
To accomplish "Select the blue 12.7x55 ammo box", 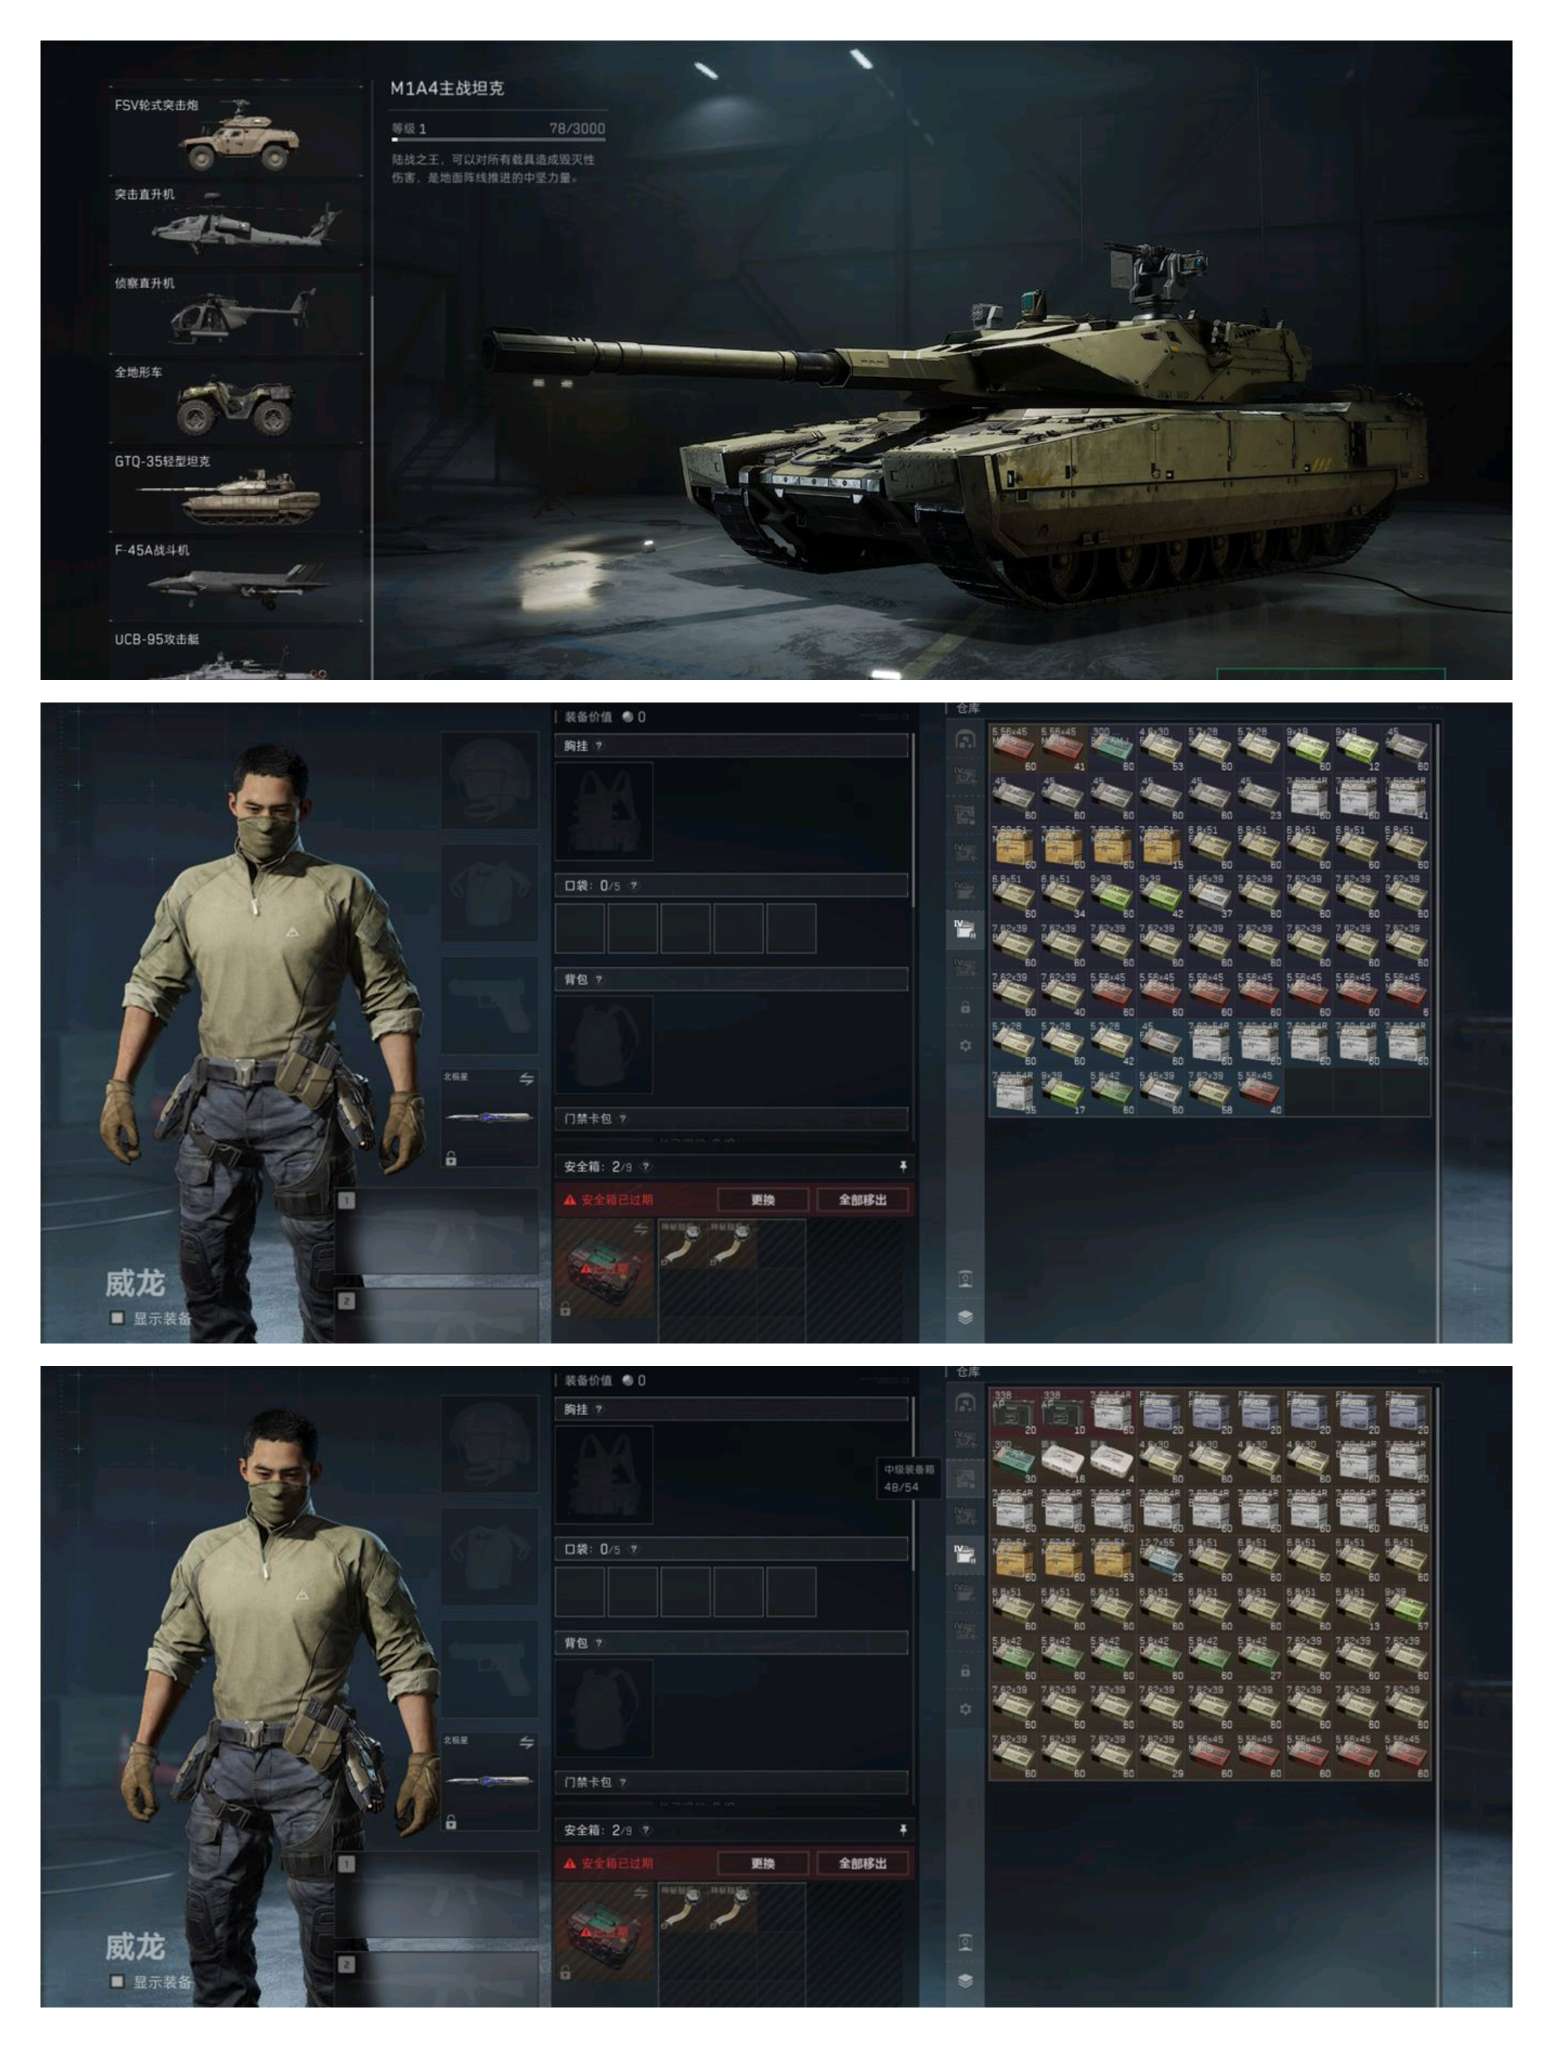I will pyautogui.click(x=1160, y=1559).
